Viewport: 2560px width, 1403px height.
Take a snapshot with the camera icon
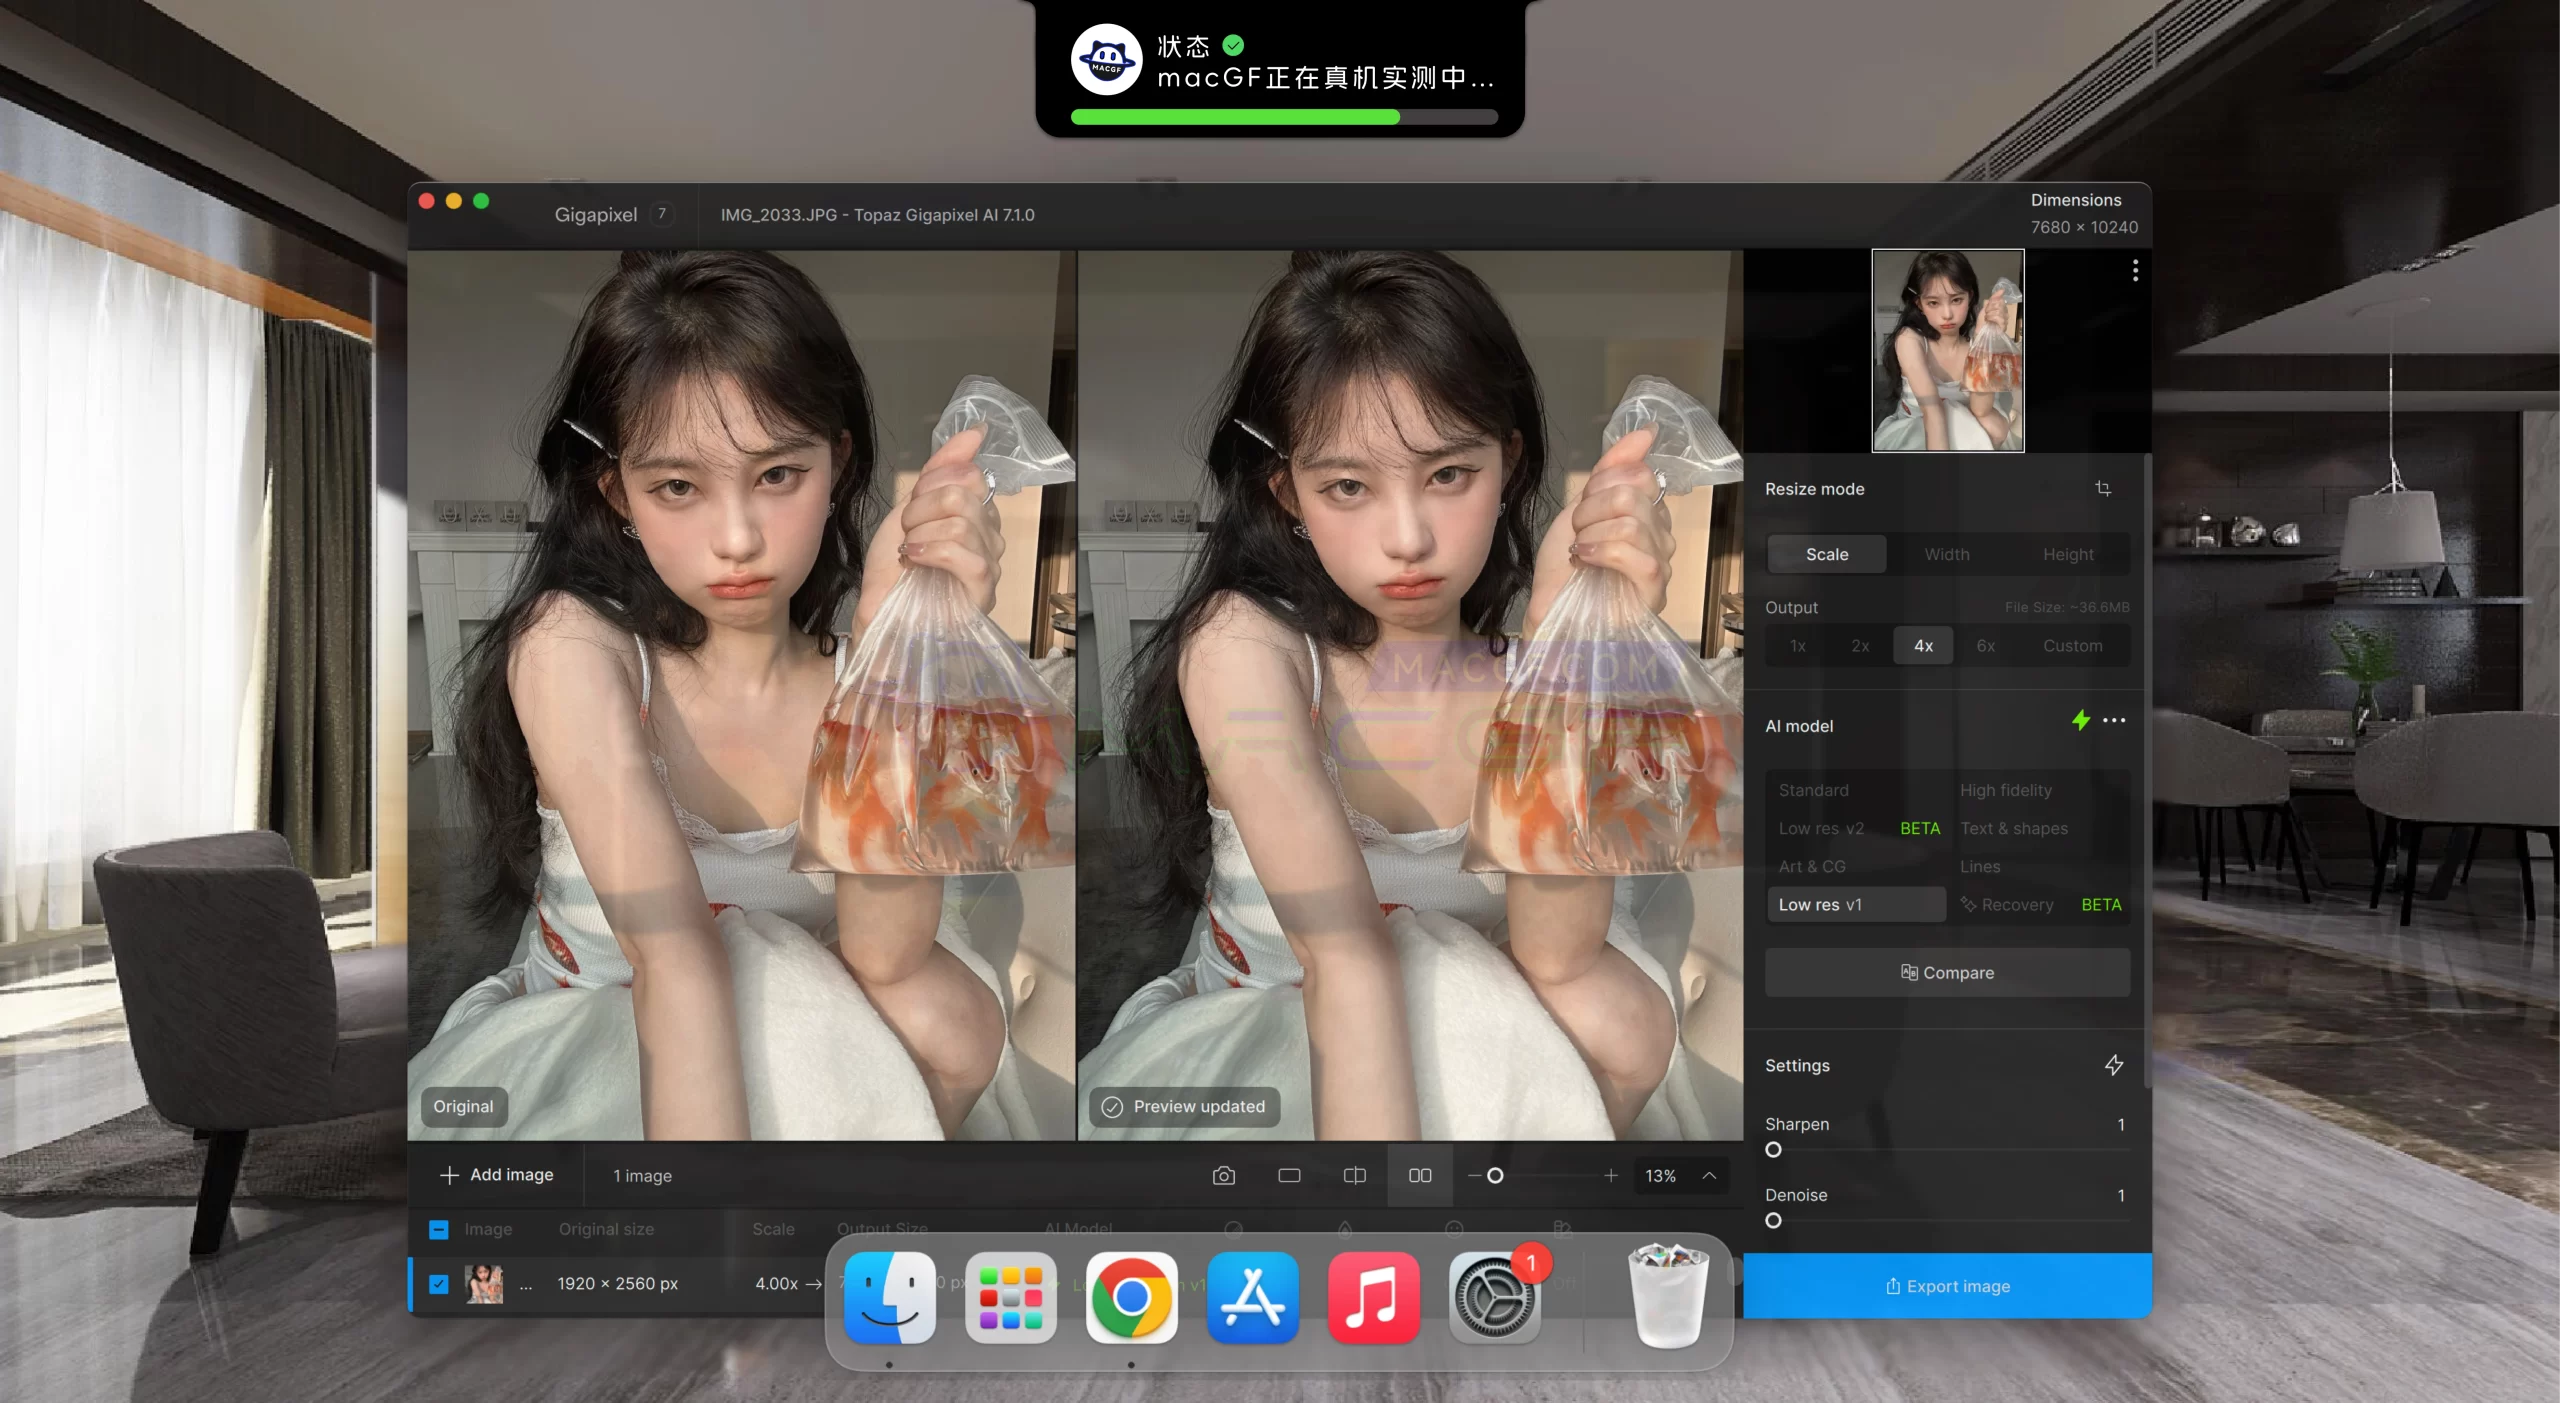click(x=1226, y=1176)
